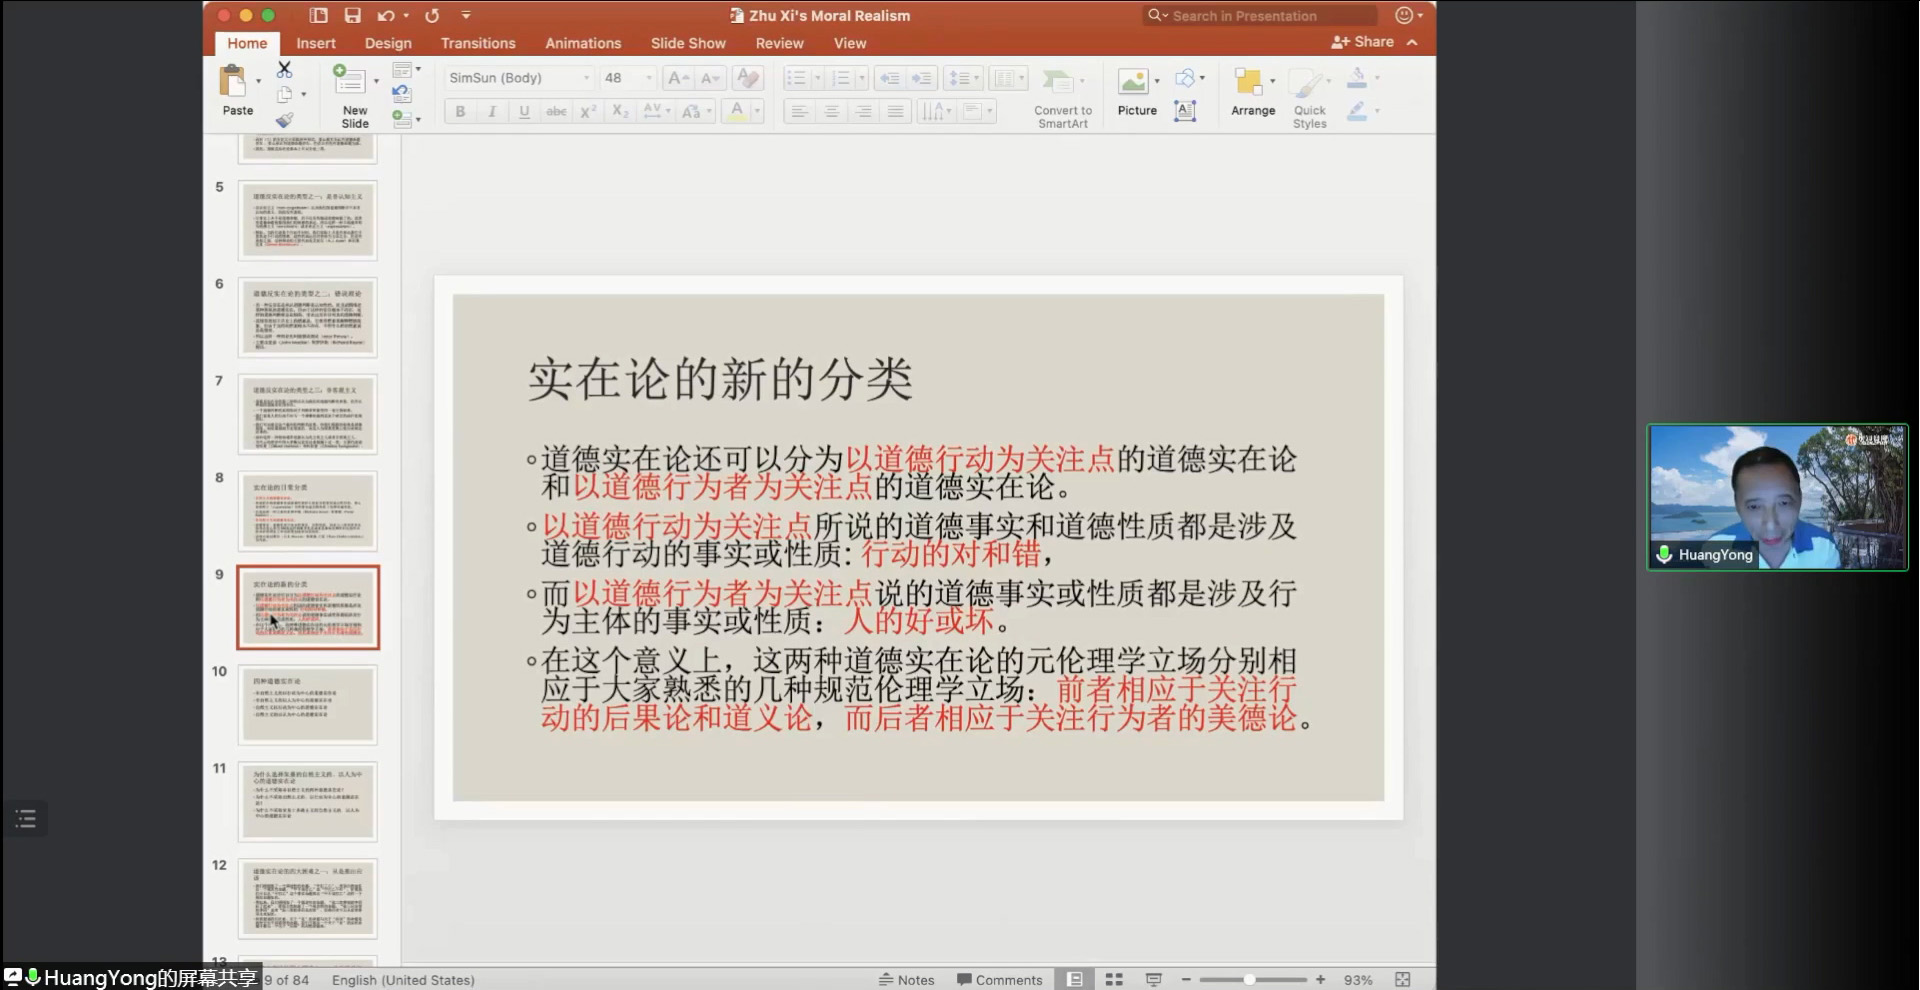
Task: Toggle Bold formatting
Action: (460, 111)
